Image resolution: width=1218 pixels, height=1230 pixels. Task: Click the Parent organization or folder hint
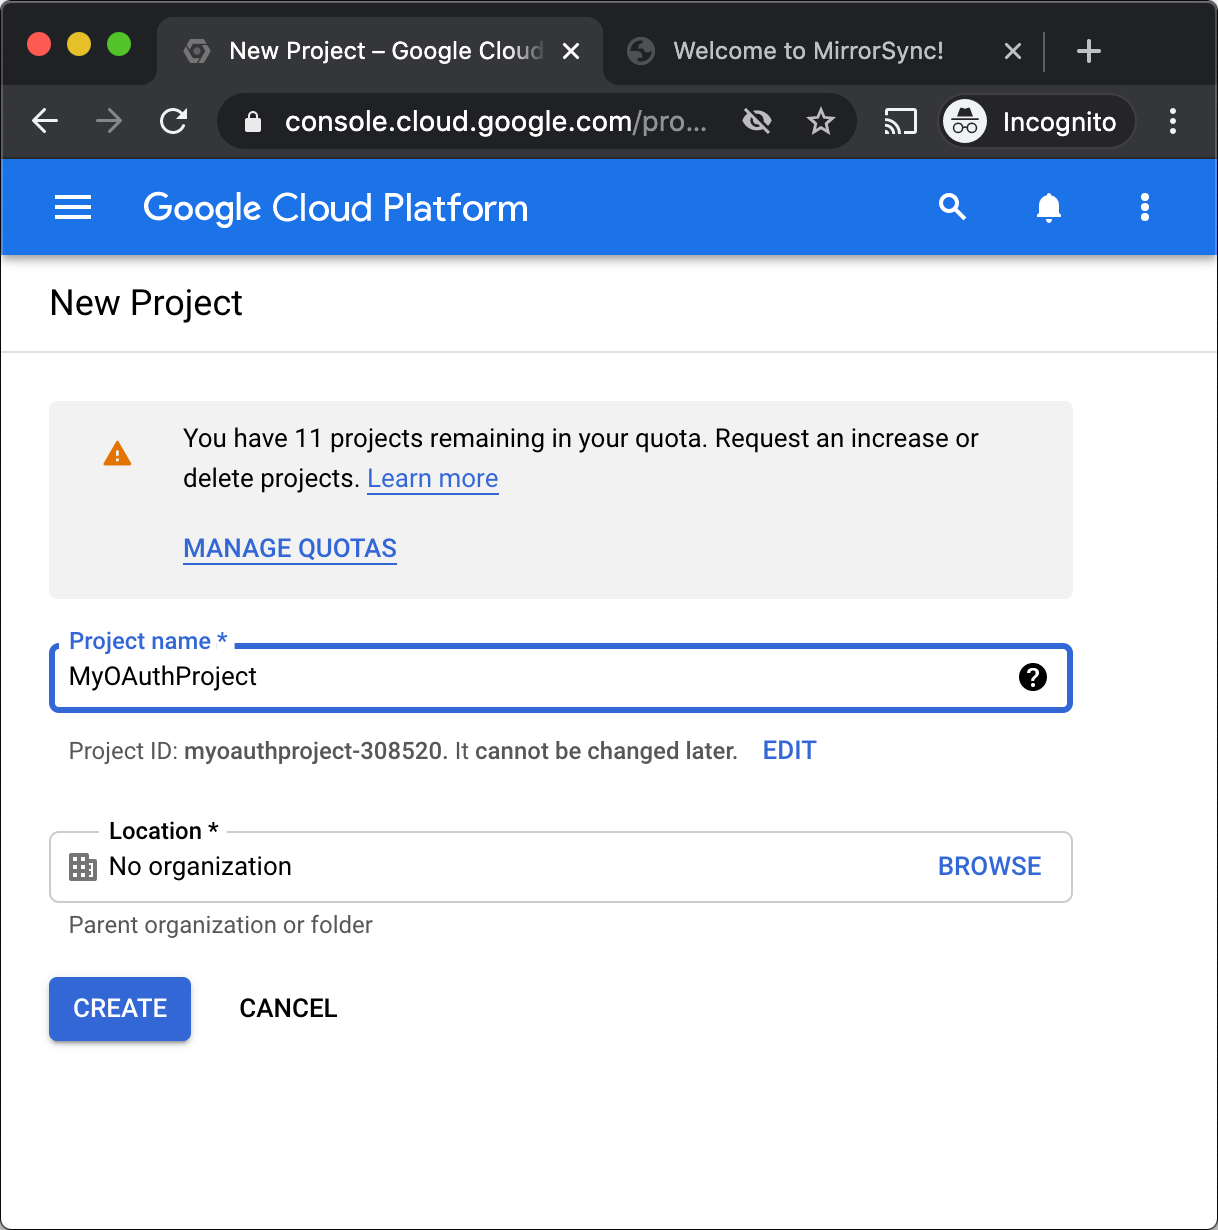(x=221, y=925)
